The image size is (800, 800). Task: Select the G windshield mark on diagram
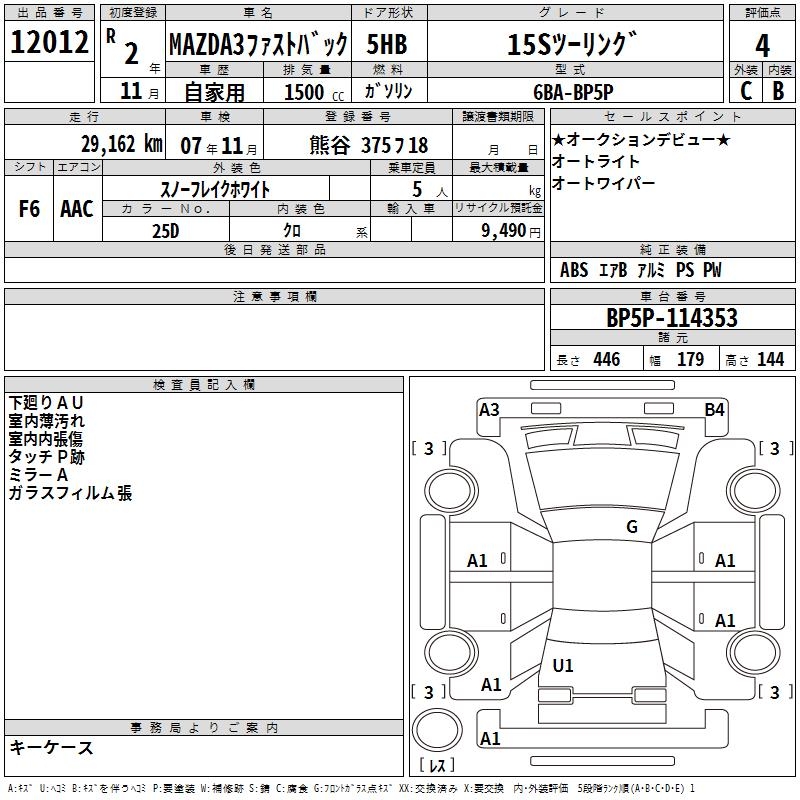coord(631,527)
